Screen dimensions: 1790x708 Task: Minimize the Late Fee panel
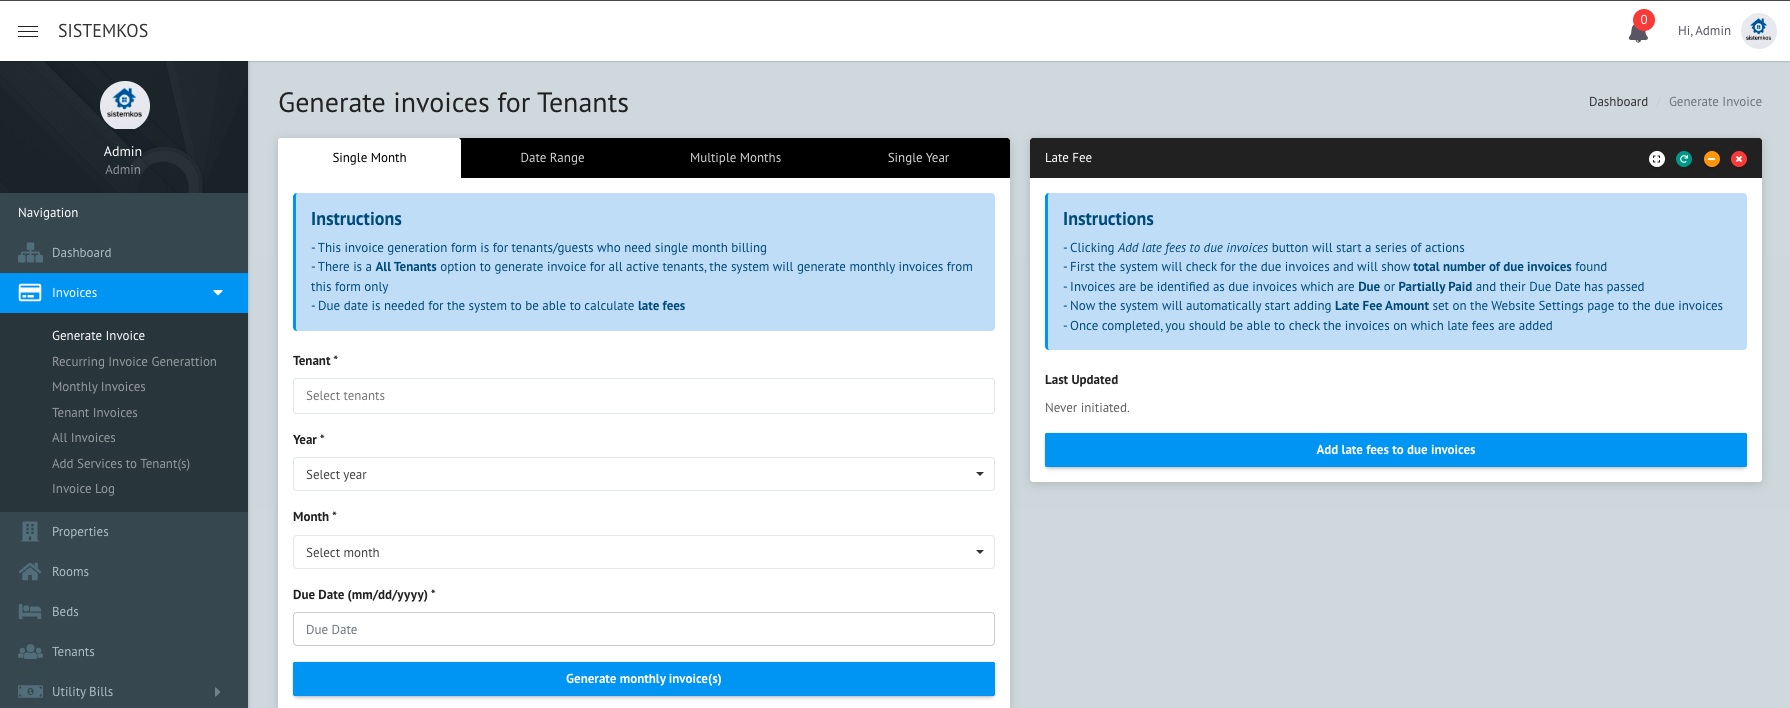coord(1712,159)
